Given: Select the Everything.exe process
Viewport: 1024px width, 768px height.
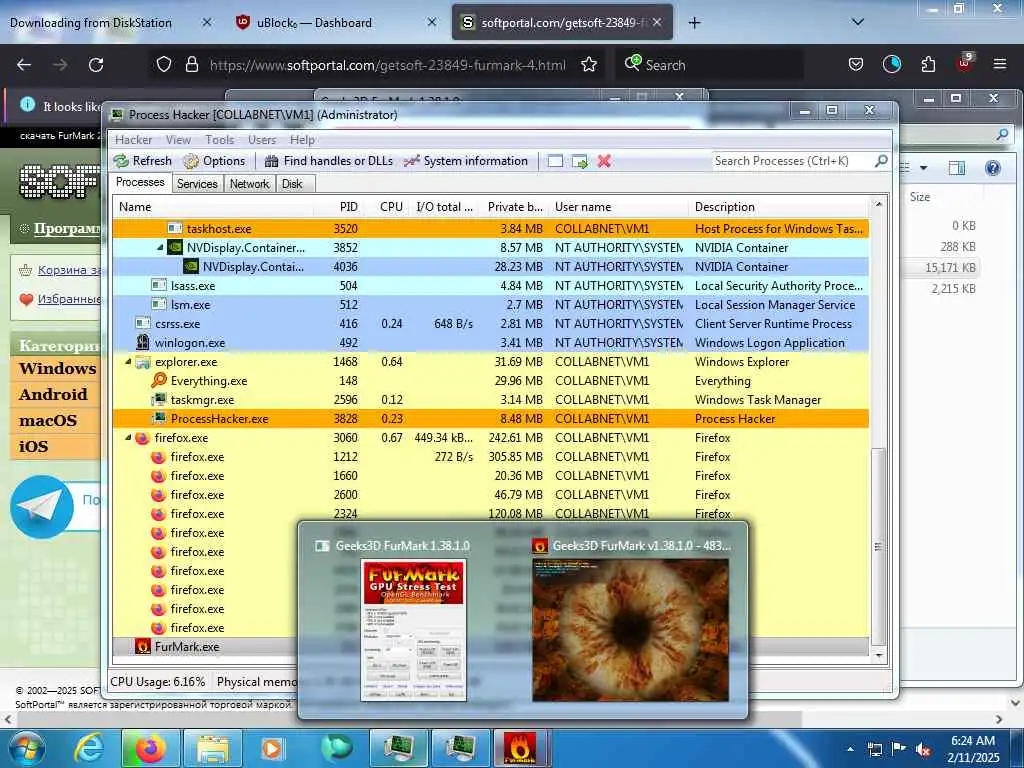Looking at the screenshot, I should click(490, 381).
